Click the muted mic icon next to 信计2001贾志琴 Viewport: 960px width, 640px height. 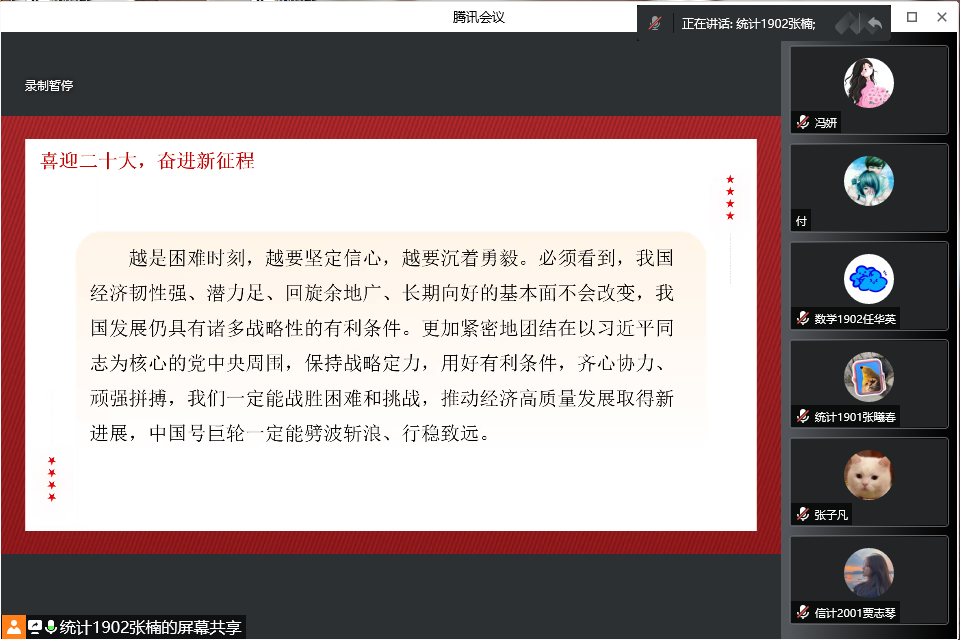(x=803, y=612)
